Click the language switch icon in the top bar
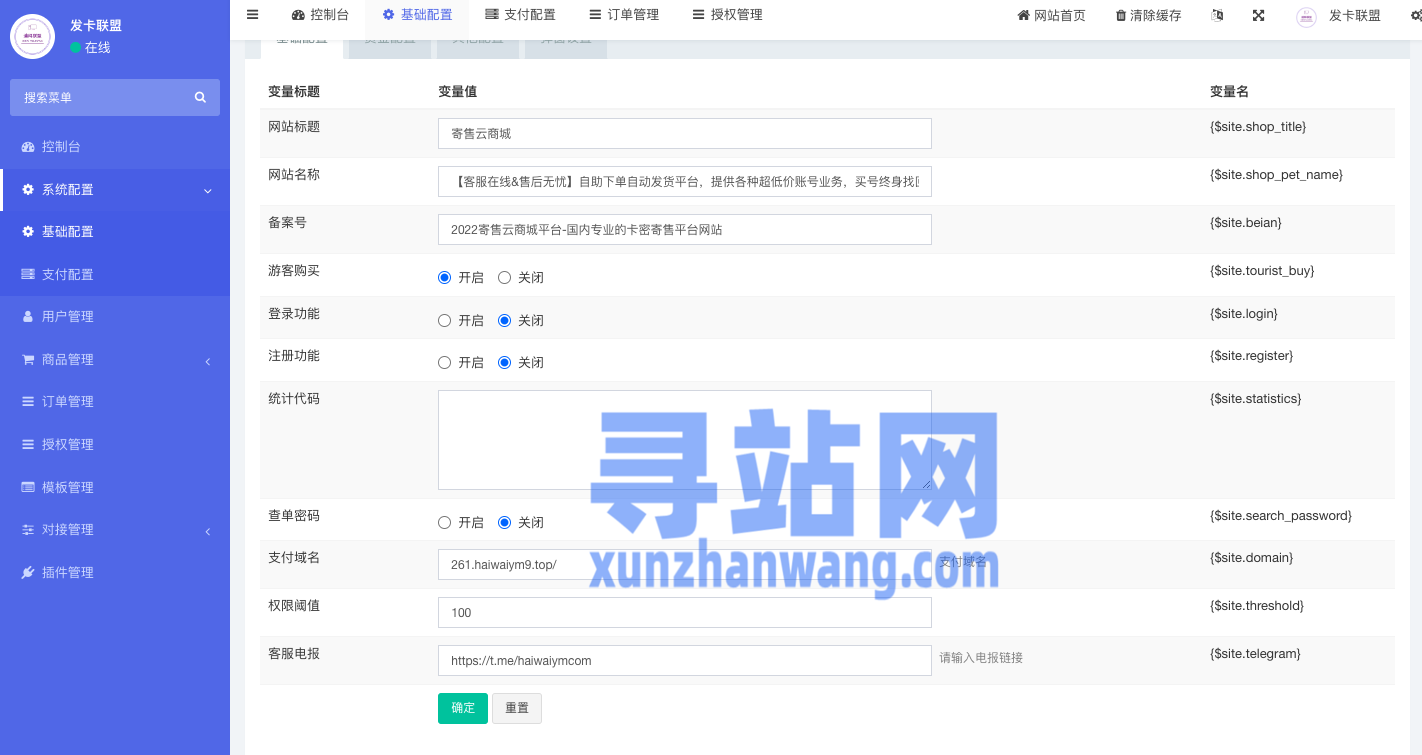This screenshot has height=755, width=1422. coord(1217,15)
